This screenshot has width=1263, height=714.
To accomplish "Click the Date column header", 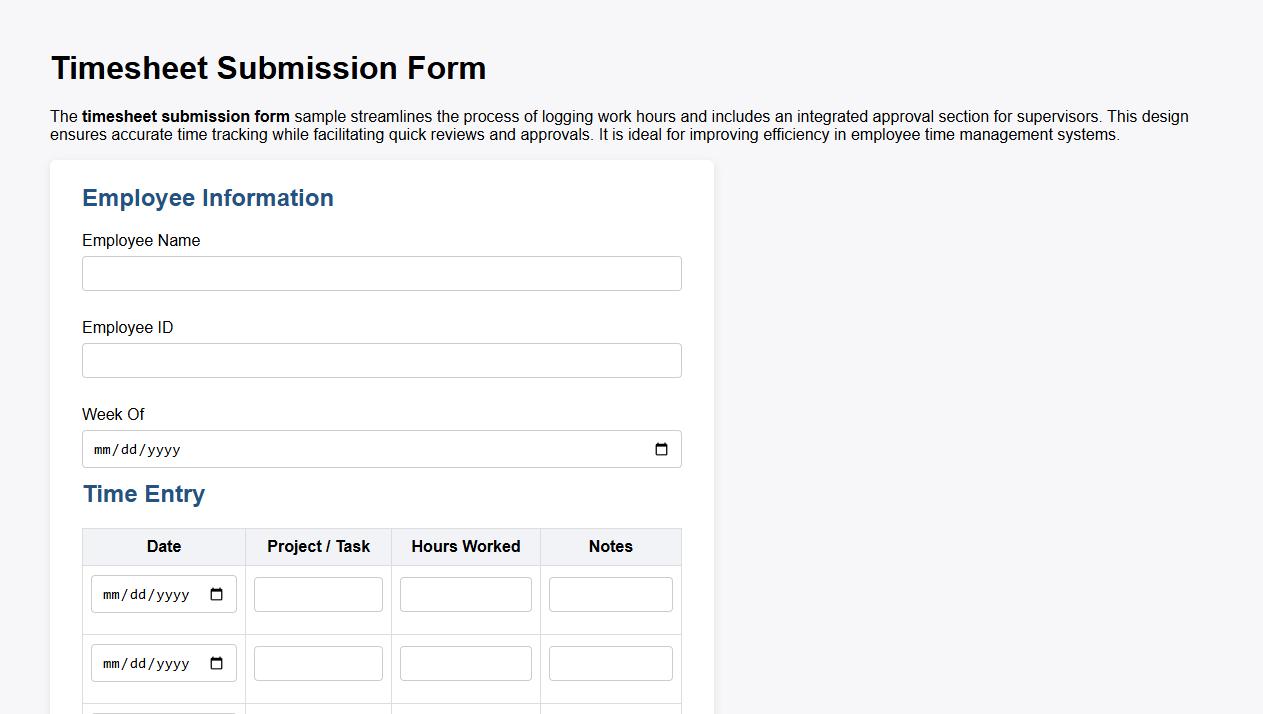I will 163,546.
